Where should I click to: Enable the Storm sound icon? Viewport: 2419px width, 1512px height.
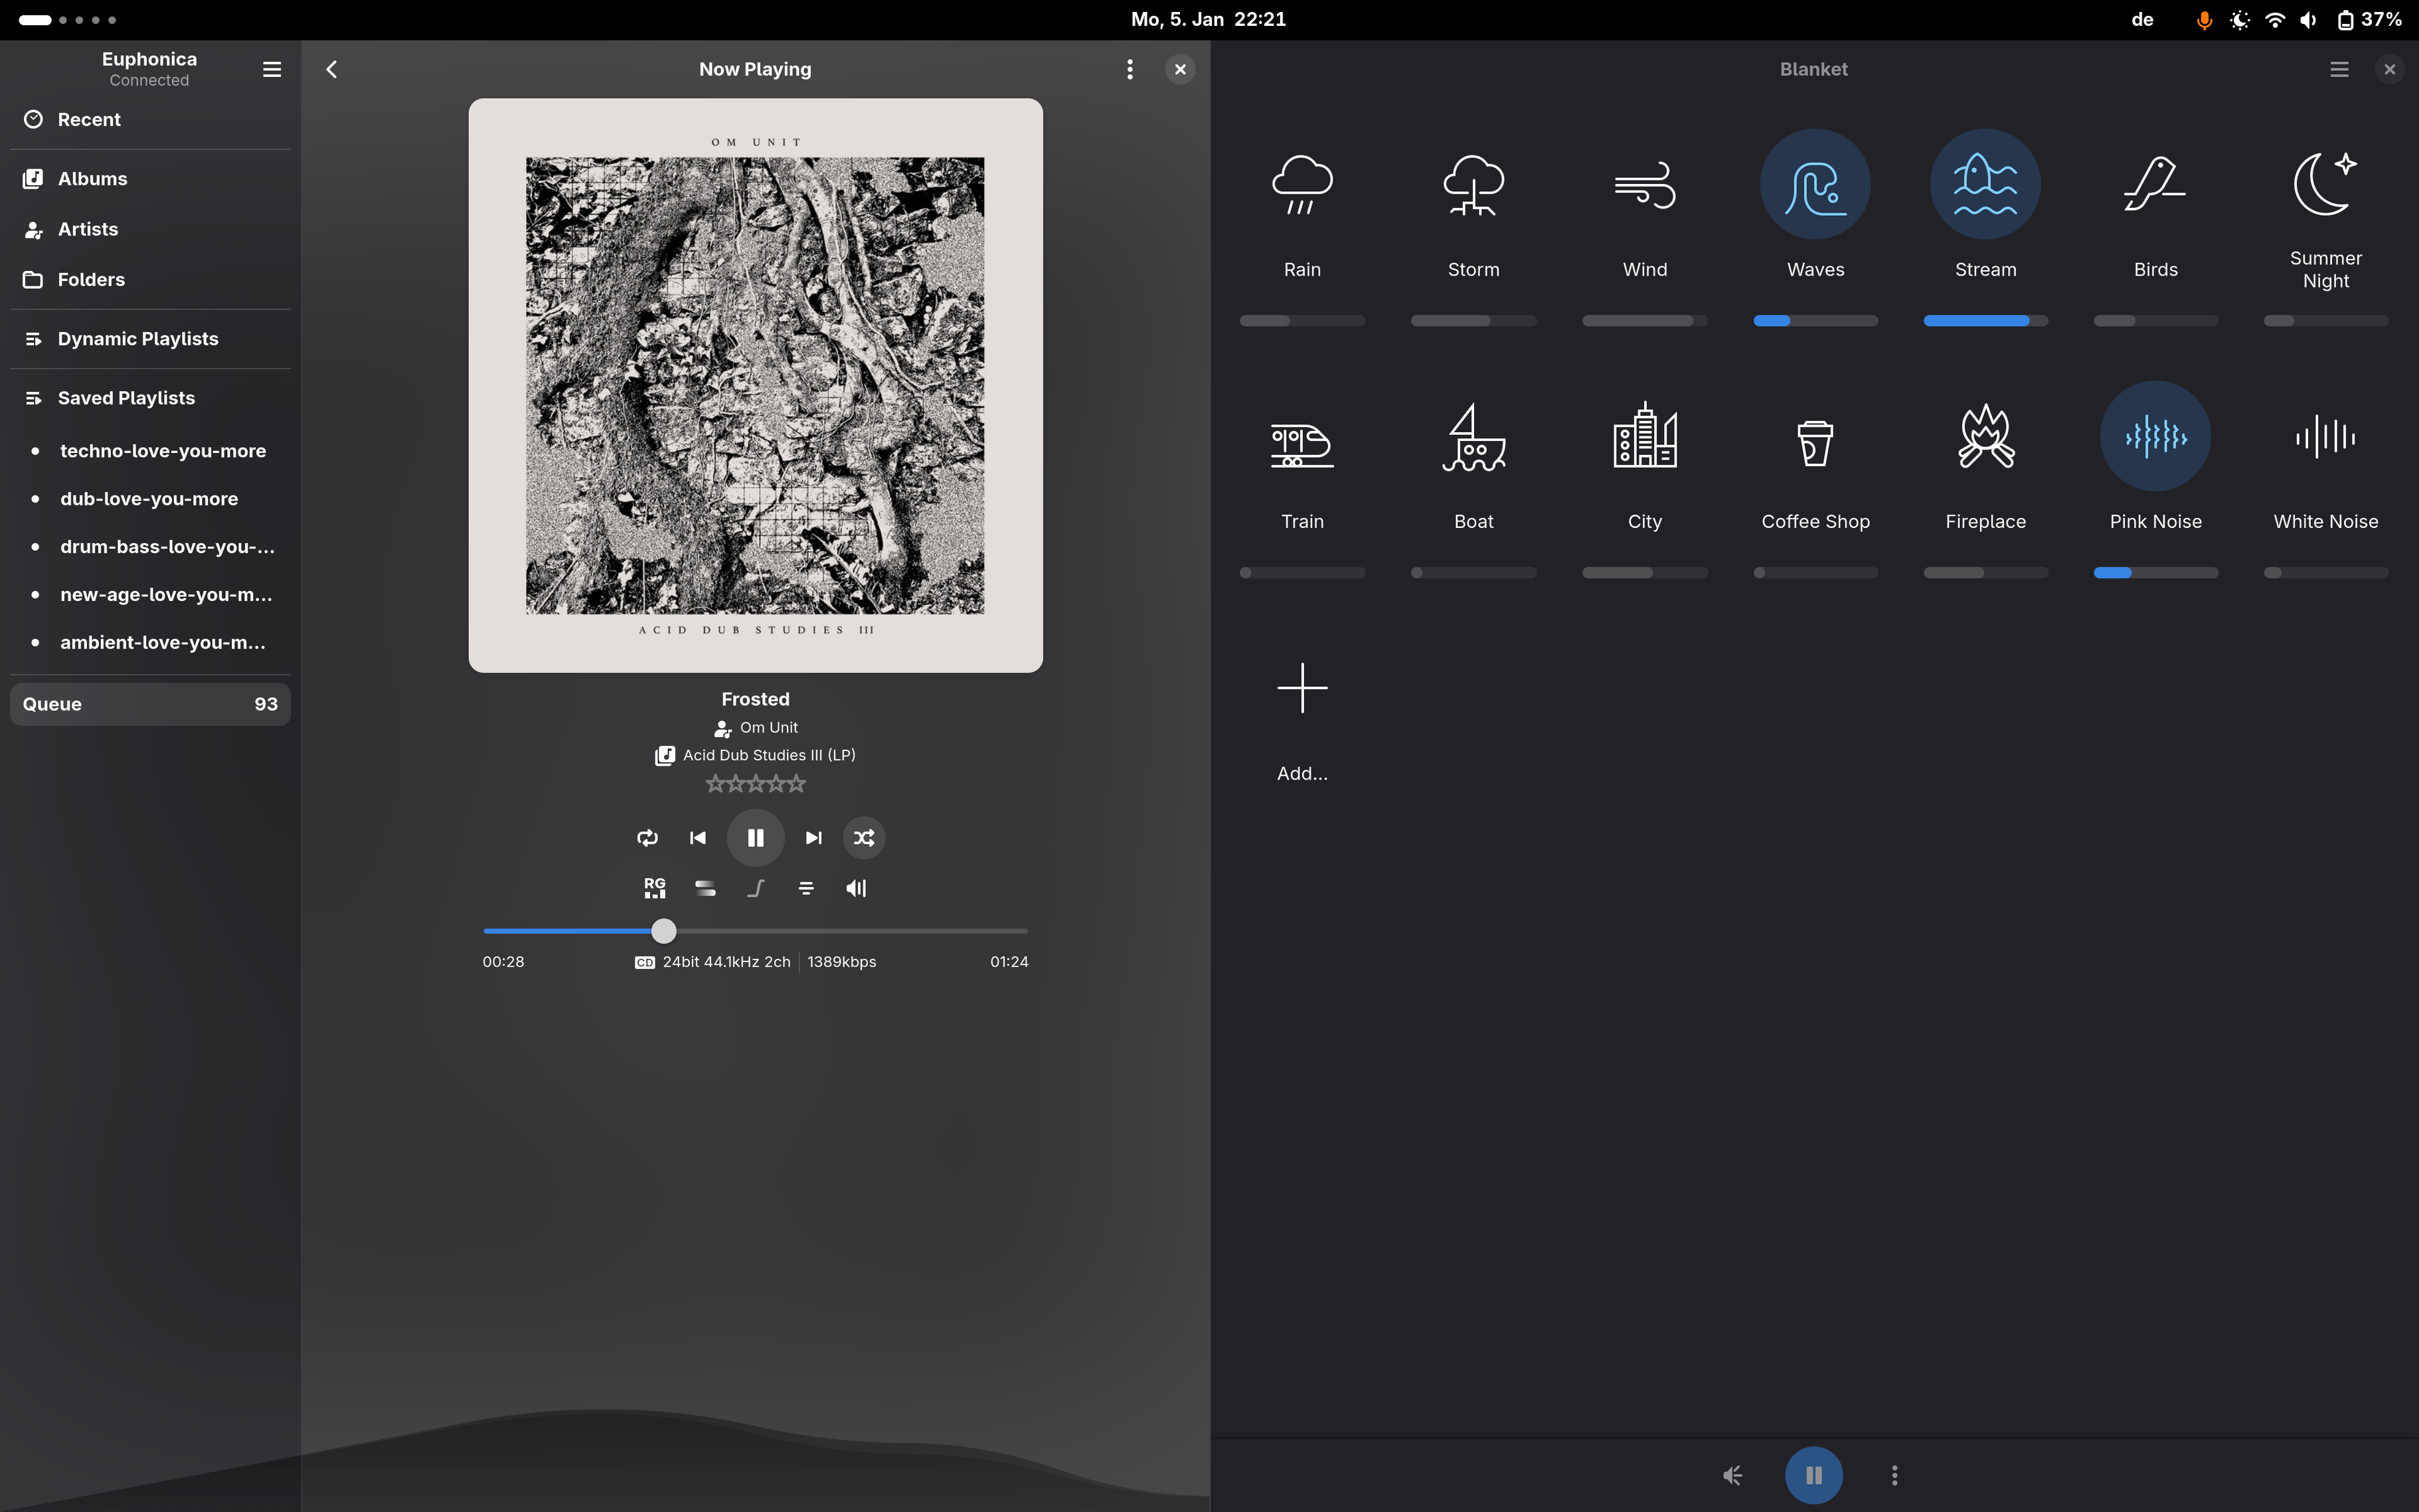[1473, 185]
